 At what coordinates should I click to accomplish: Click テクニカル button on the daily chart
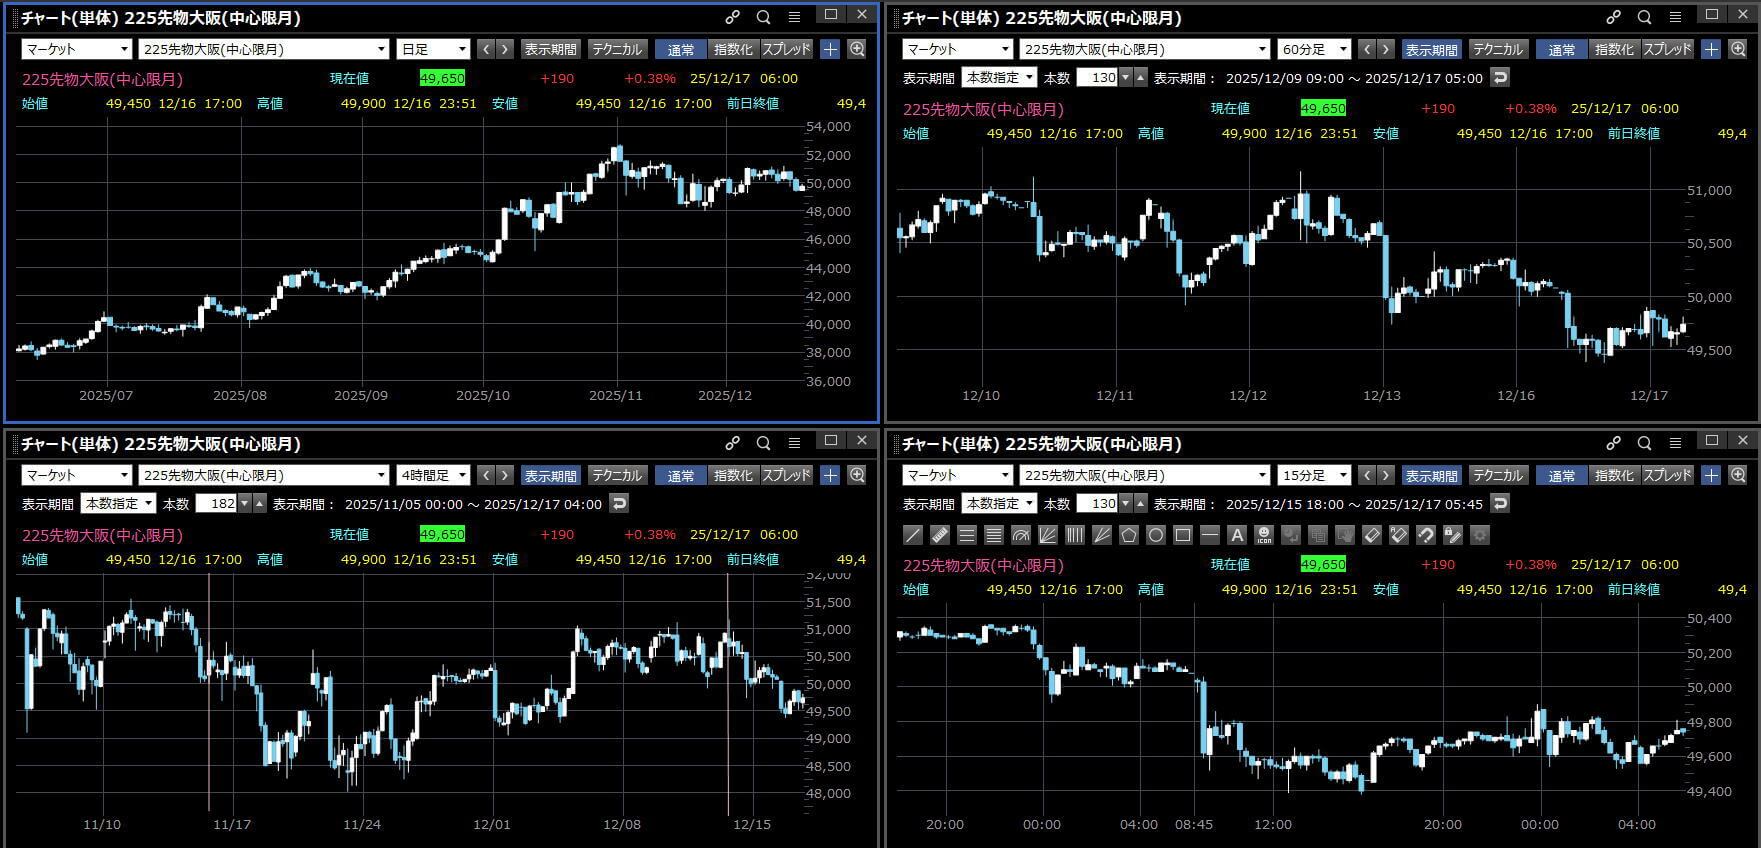616,49
